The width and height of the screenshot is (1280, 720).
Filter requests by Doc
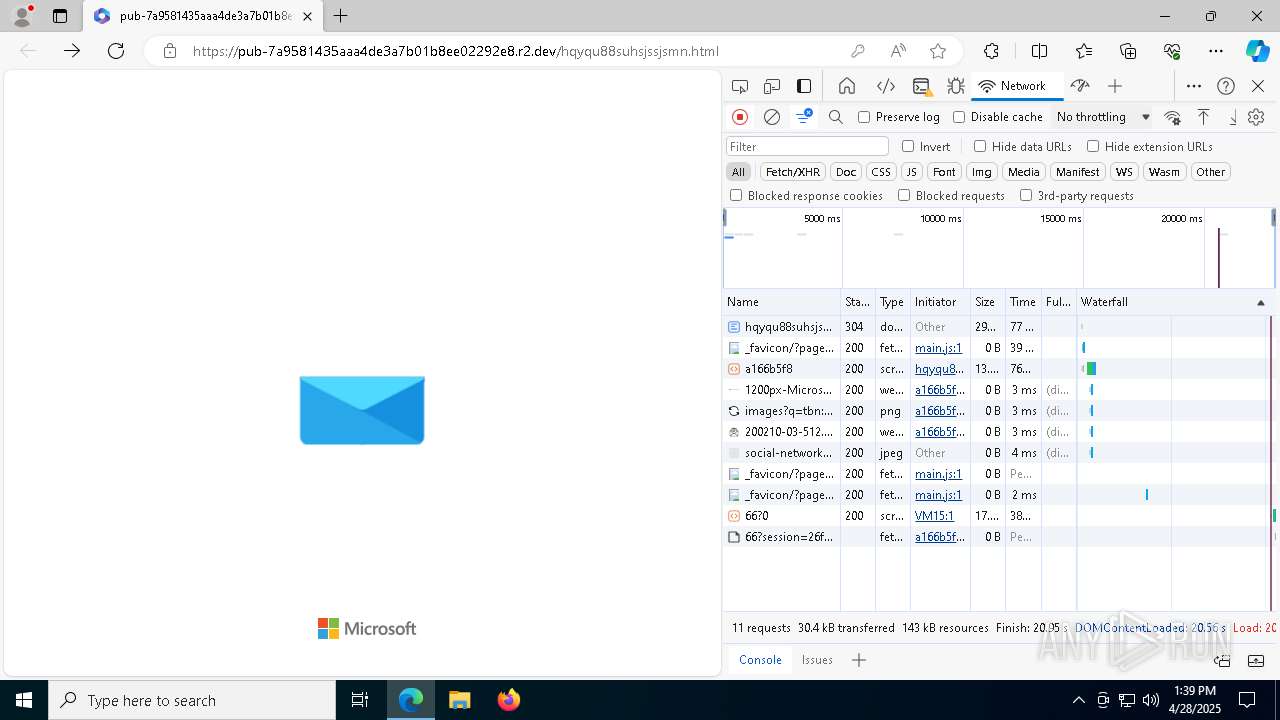tap(846, 172)
